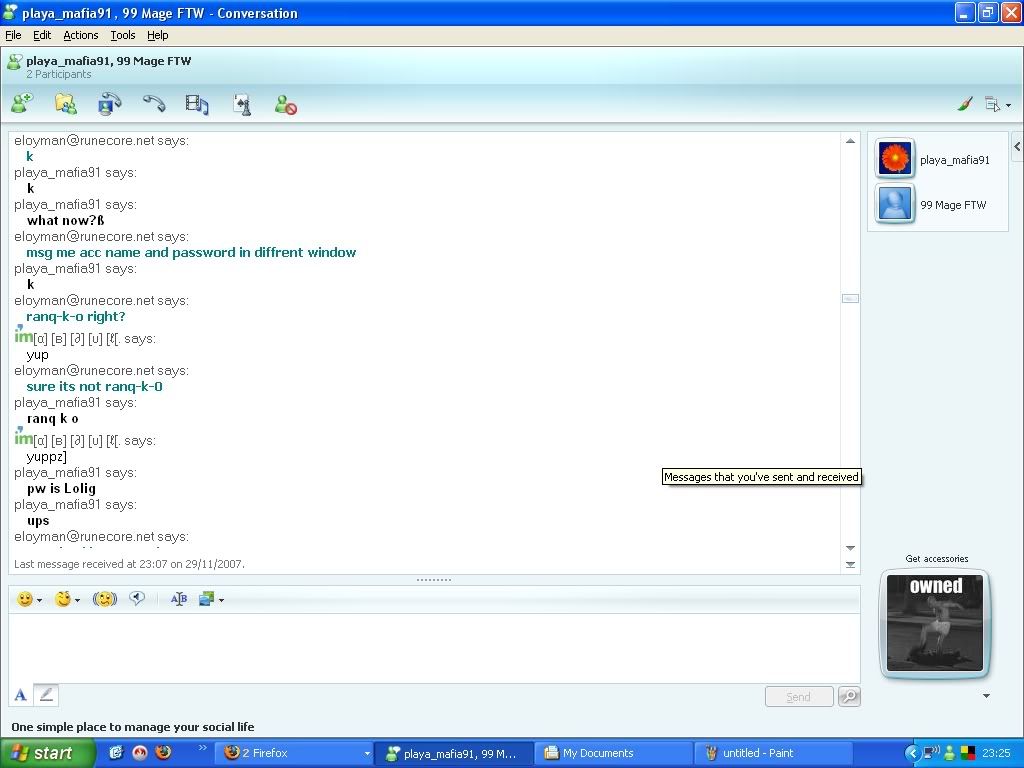The image size is (1024, 768).
Task: Click the phone handset call icon
Action: [153, 103]
